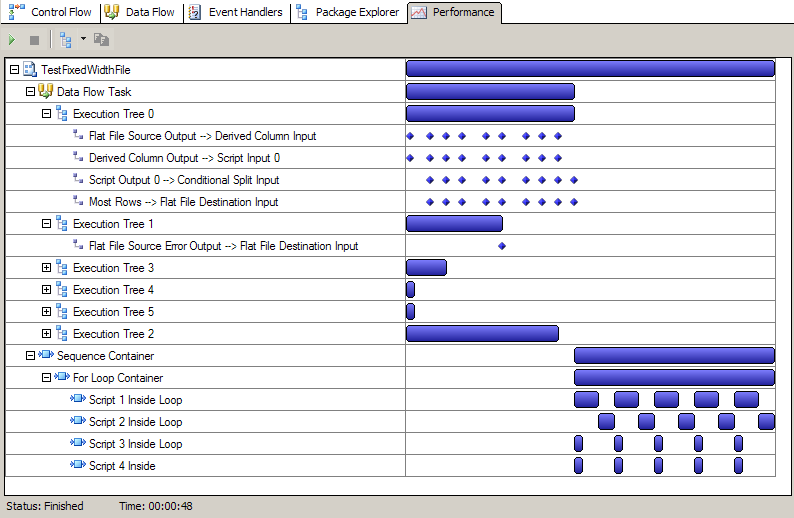Click the For Loop Container icon
The height and width of the screenshot is (518, 794).
pyautogui.click(x=62, y=378)
